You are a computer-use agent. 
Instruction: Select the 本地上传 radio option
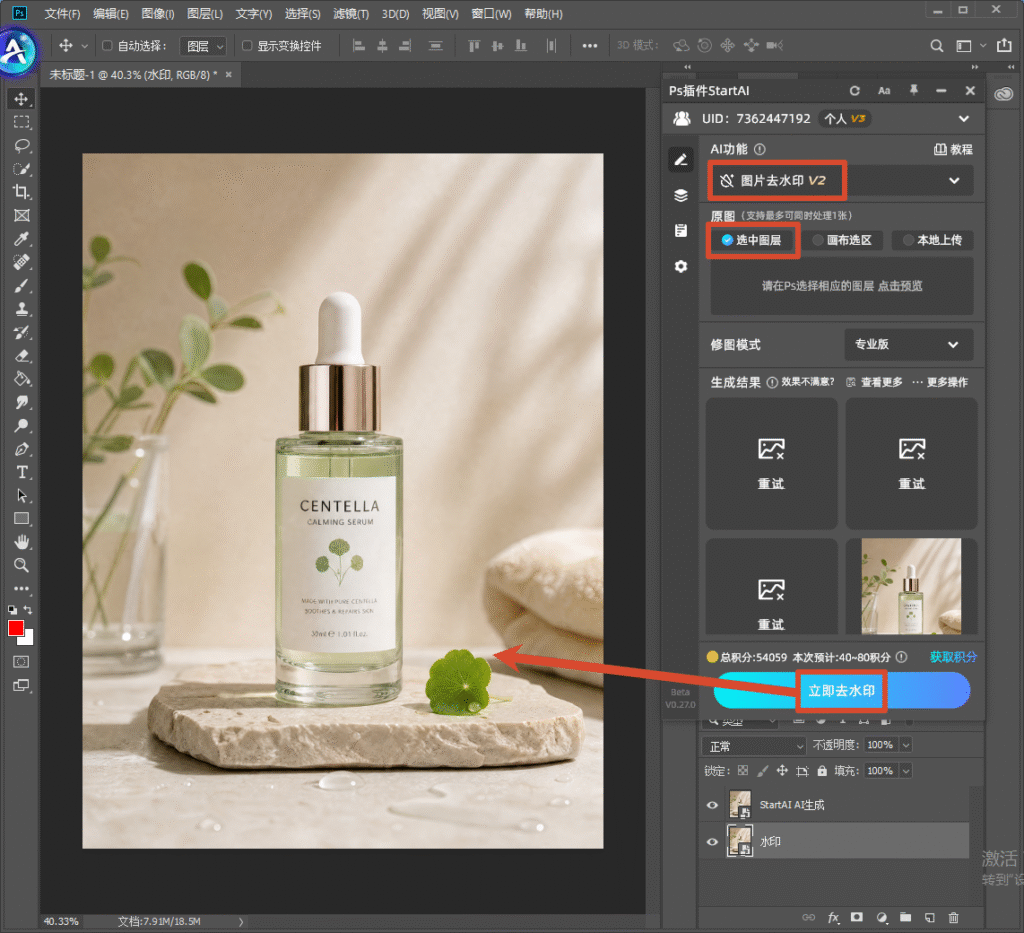coord(932,240)
